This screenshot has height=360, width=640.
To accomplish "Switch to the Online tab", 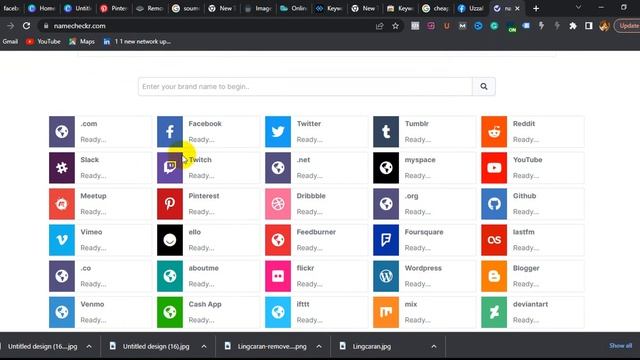I will pos(293,8).
